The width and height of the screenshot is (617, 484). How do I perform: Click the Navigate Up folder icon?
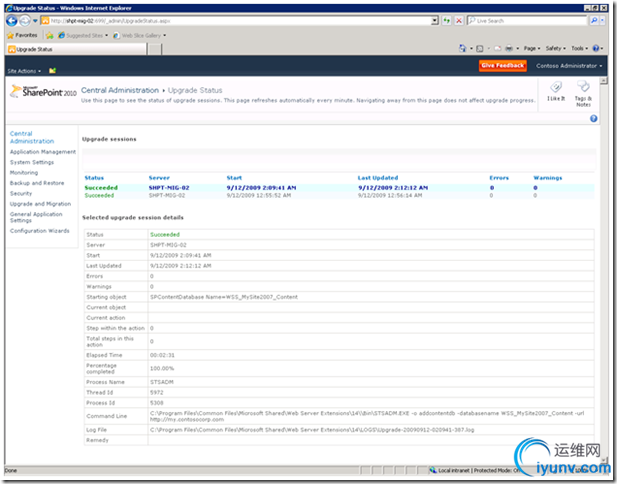pyautogui.click(x=52, y=70)
